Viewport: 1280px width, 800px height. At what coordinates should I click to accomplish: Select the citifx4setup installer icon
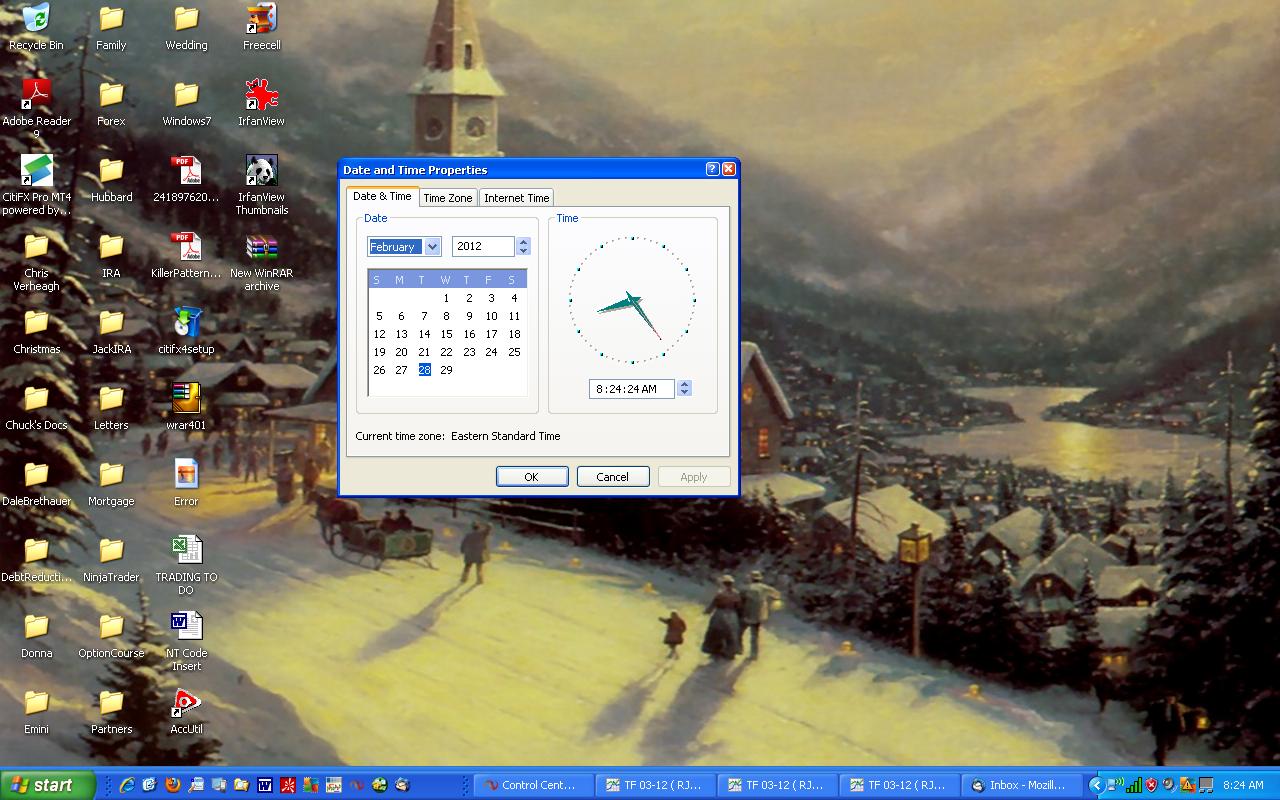(x=186, y=331)
